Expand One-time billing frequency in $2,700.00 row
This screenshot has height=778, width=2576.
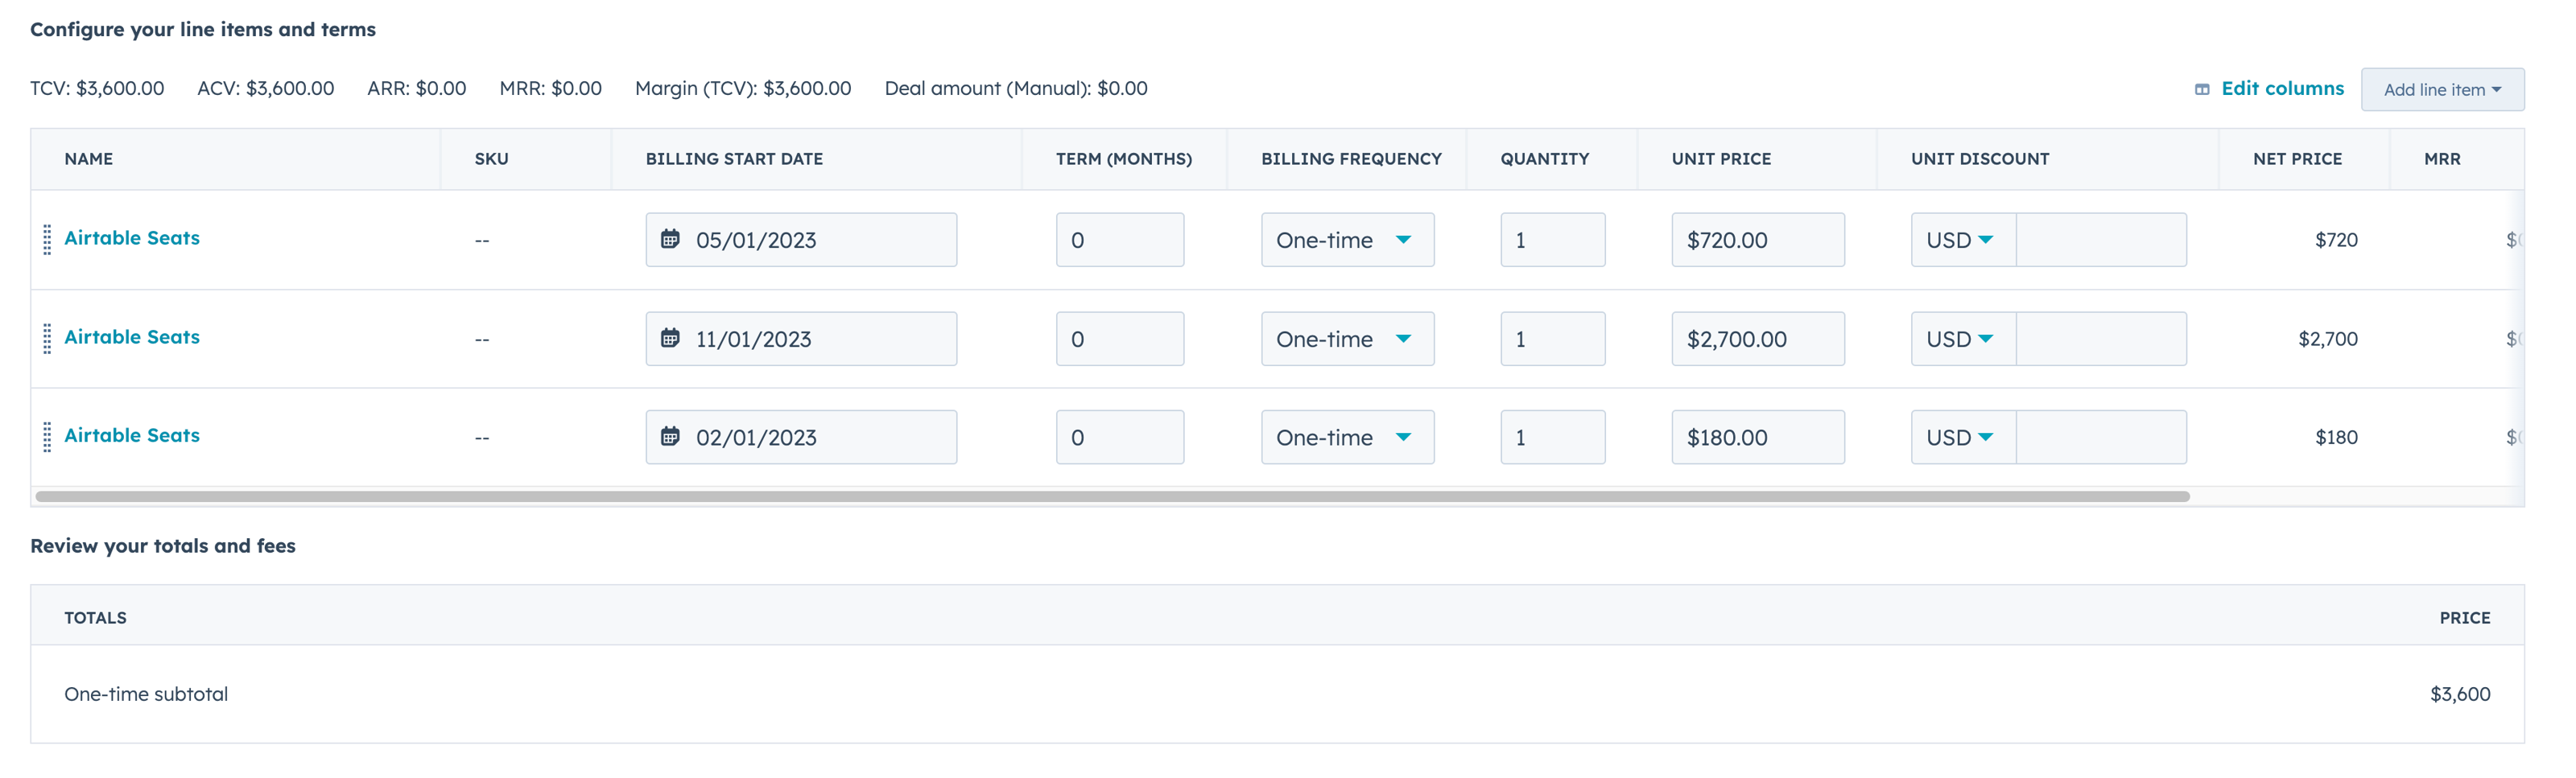pyautogui.click(x=1347, y=339)
